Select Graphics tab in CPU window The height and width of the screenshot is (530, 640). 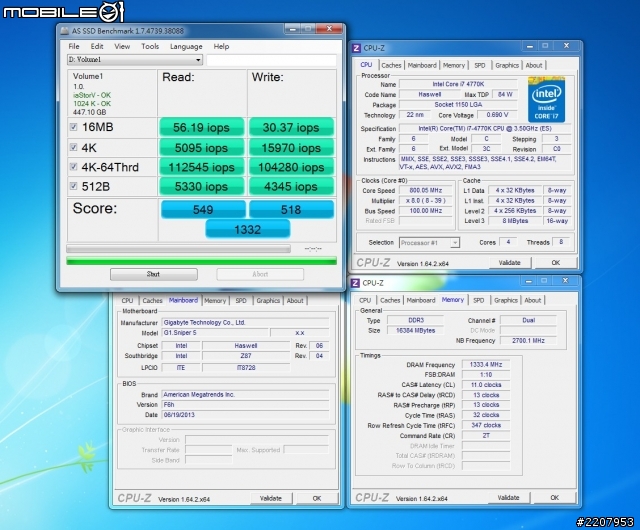[x=507, y=65]
